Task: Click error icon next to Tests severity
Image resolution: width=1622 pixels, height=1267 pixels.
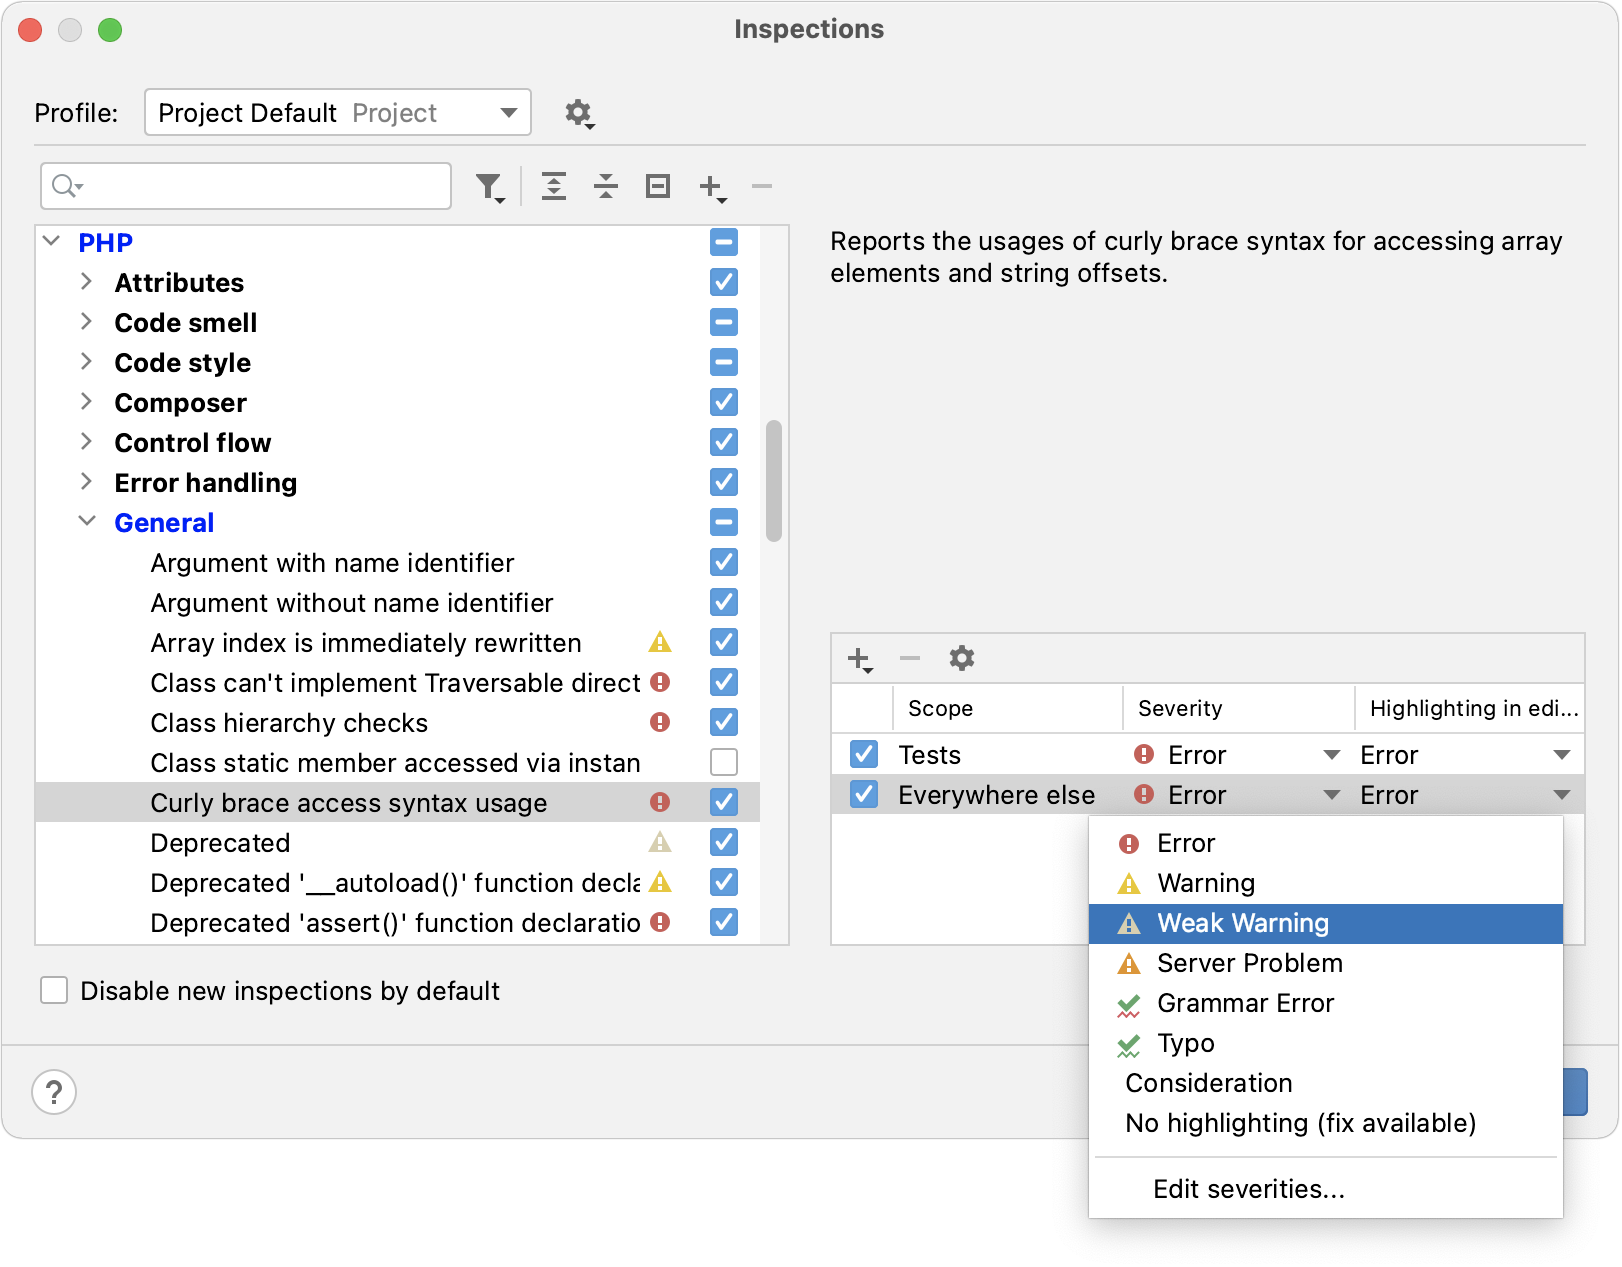Action: [x=1144, y=754]
